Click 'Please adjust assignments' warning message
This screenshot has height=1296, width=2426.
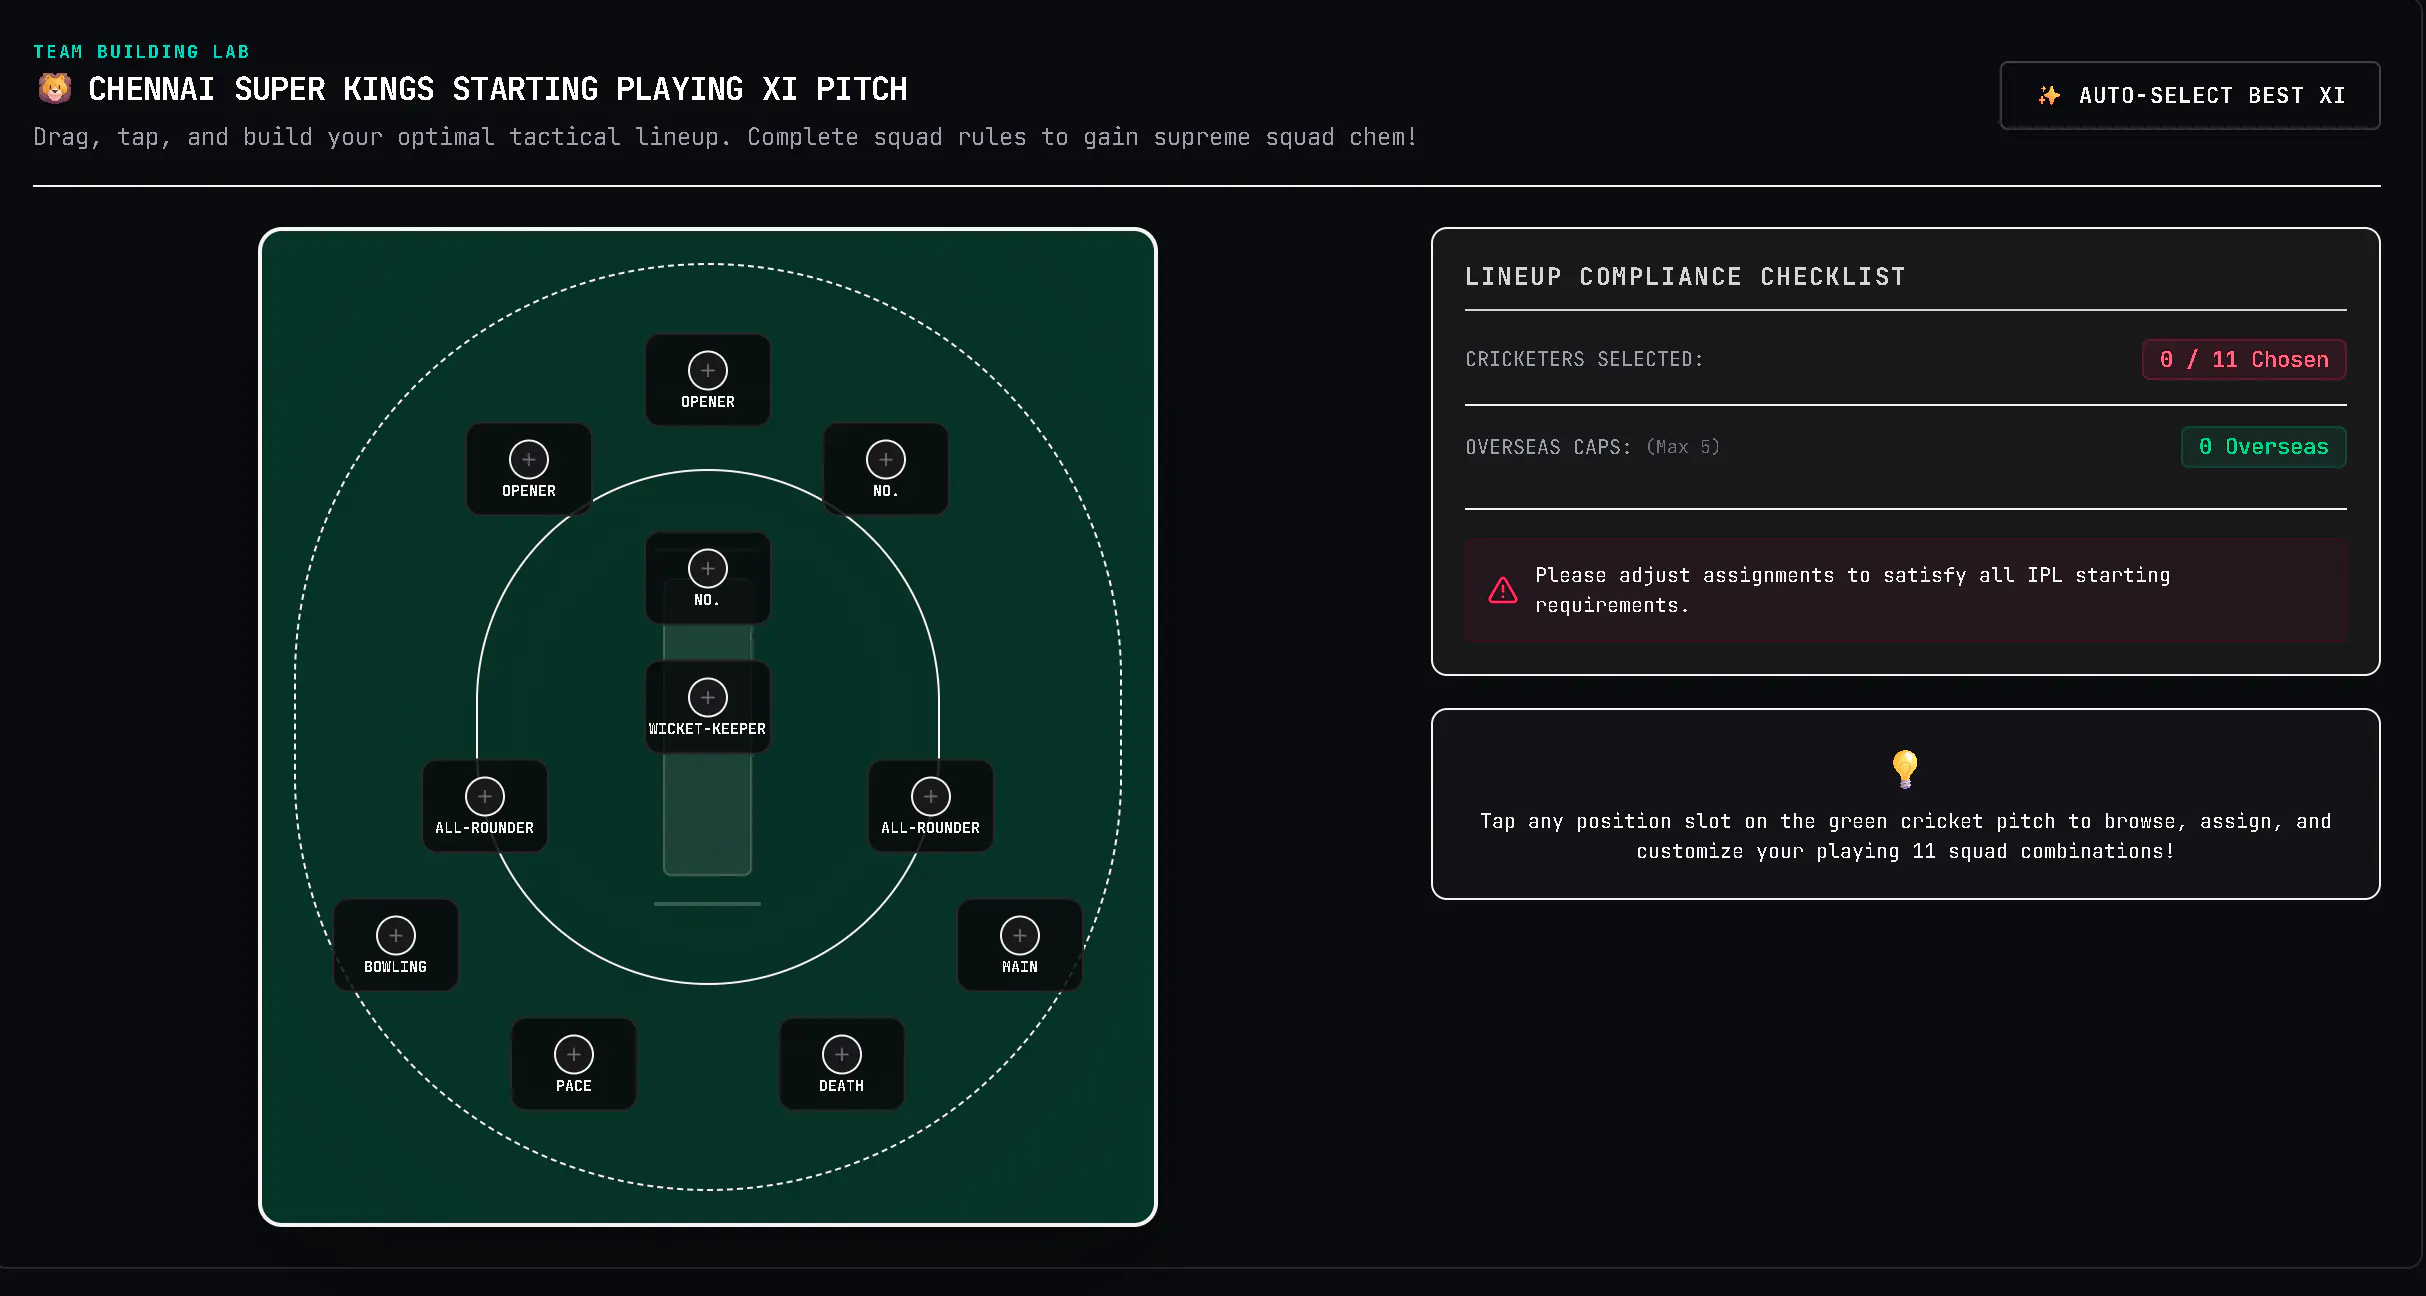[1852, 590]
